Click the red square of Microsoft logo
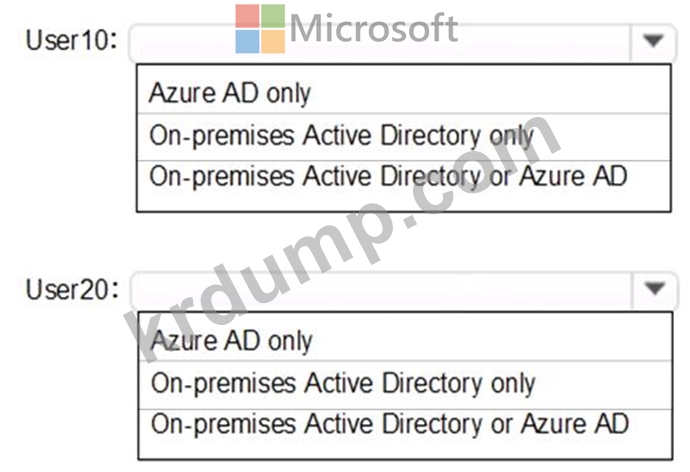 [x=247, y=16]
